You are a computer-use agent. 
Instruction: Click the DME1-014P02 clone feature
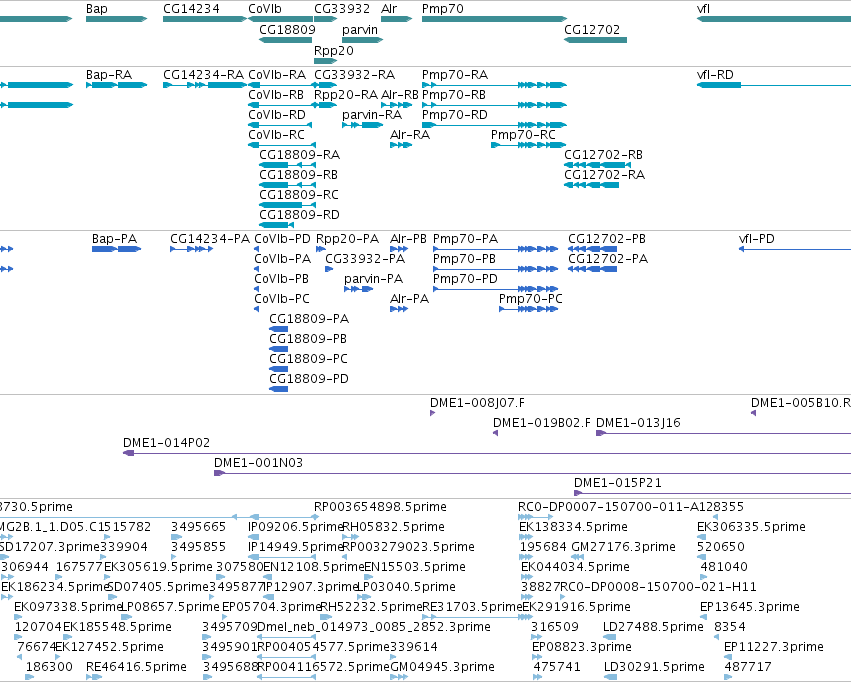(x=487, y=453)
